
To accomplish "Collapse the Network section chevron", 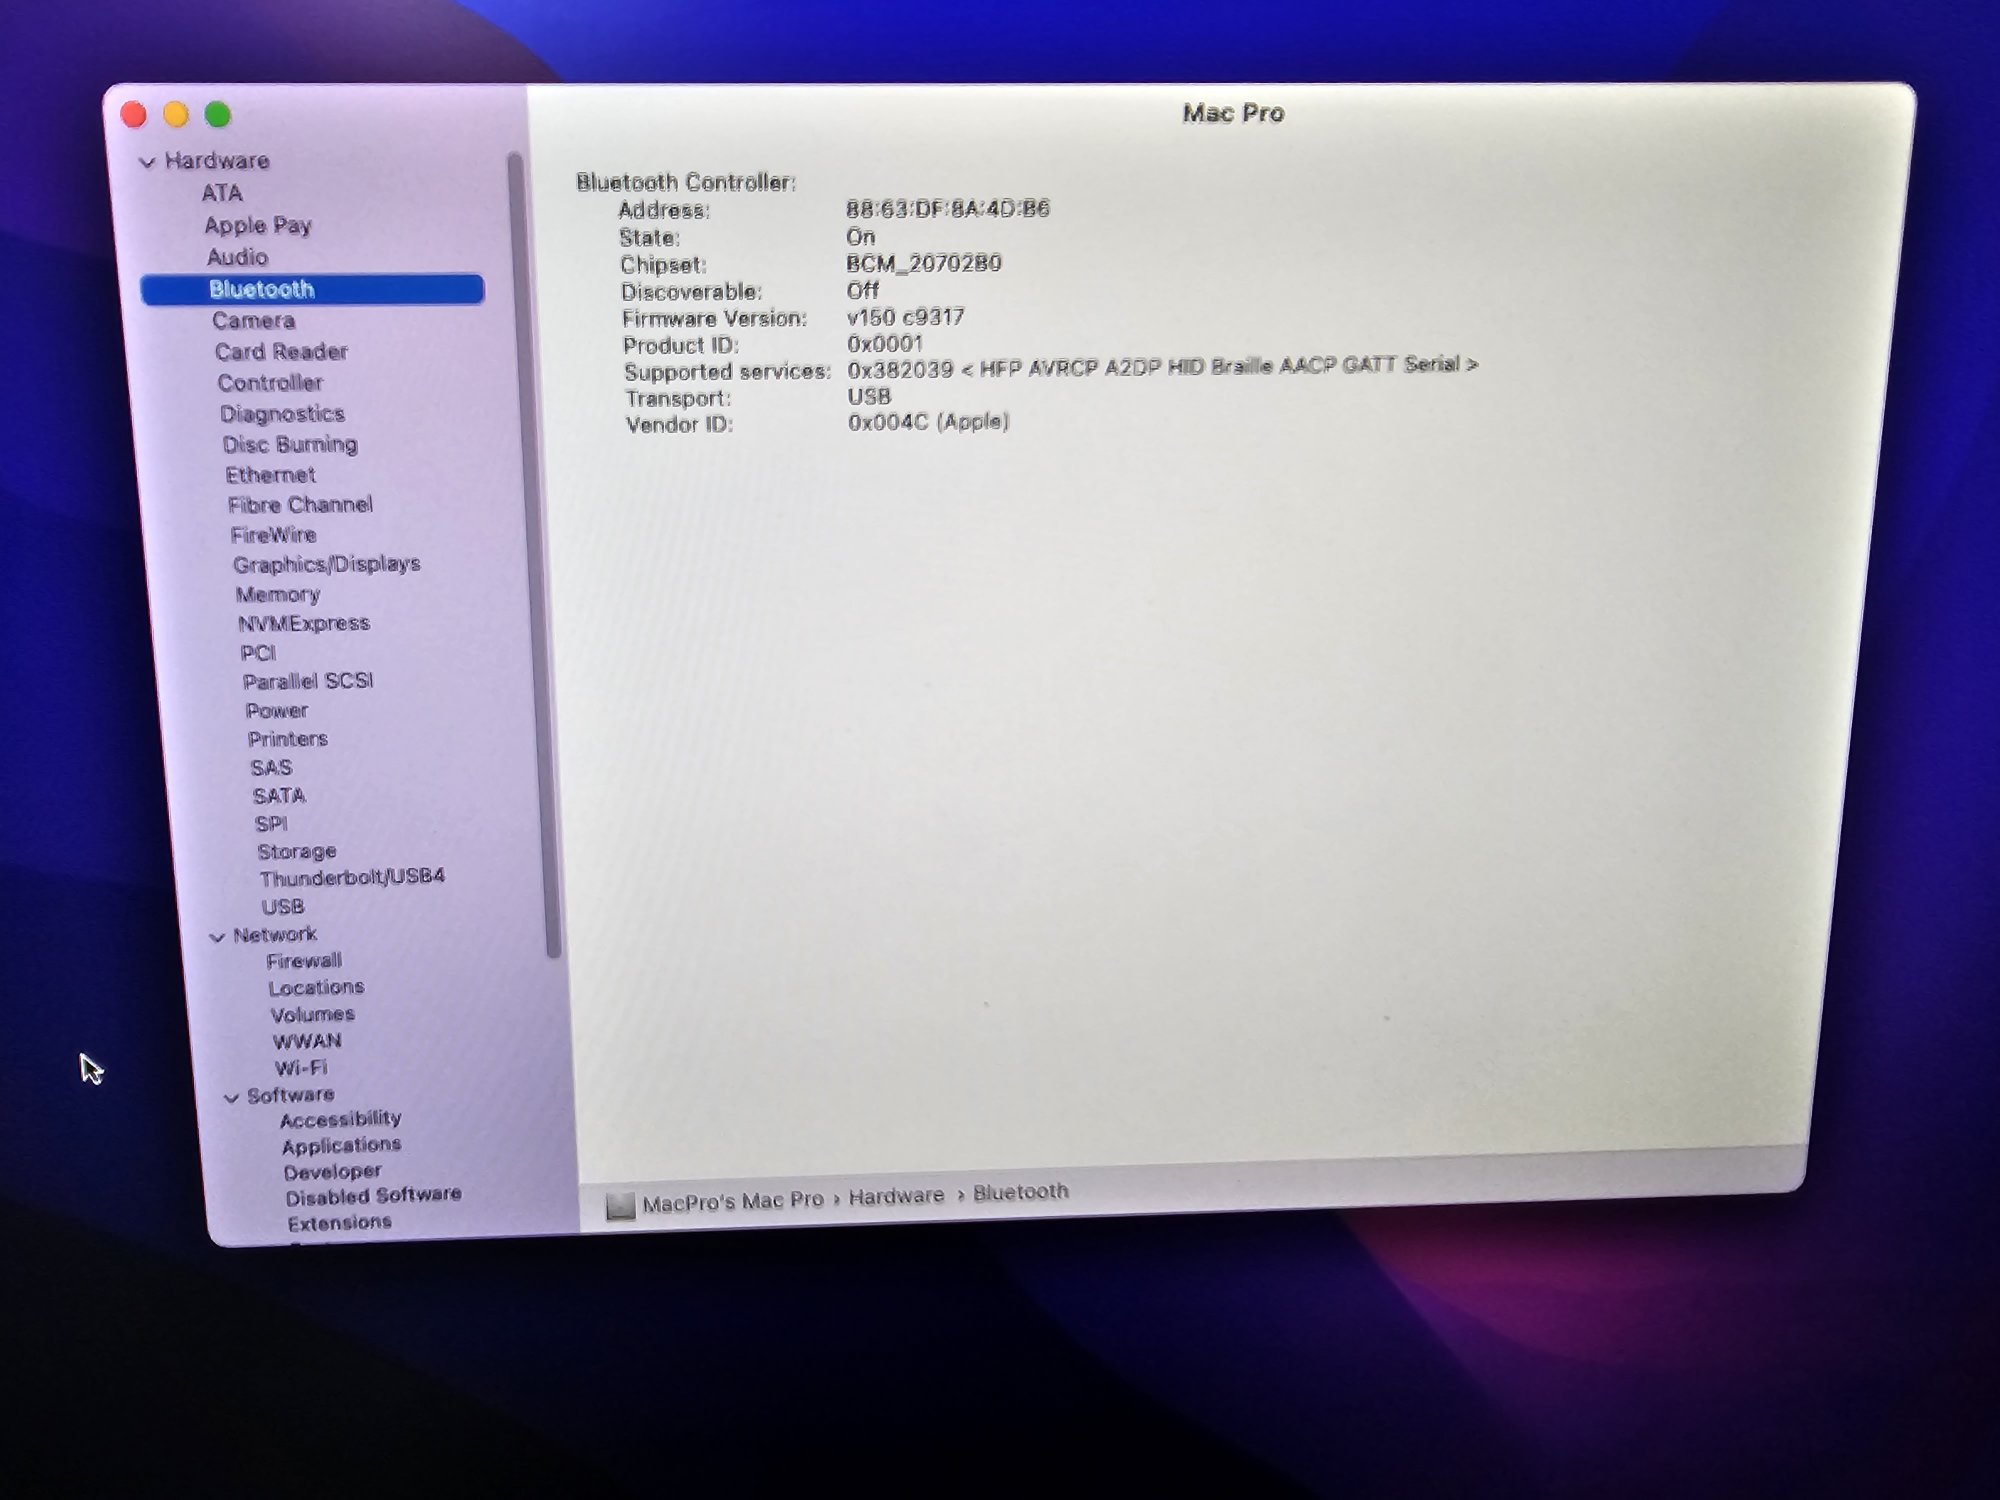I will 217,937.
